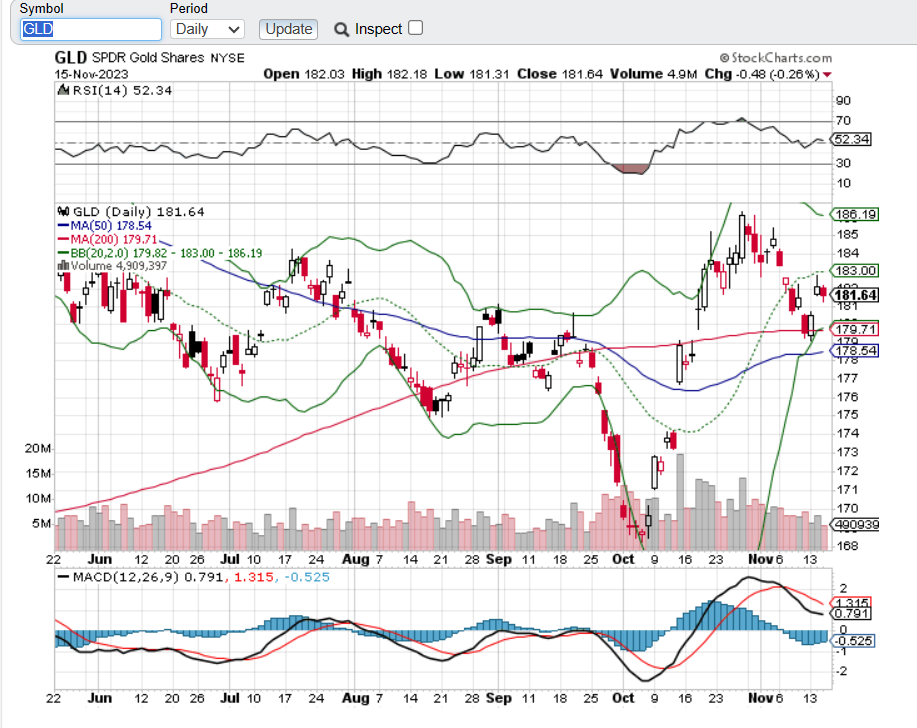This screenshot has width=917, height=728.
Task: Click the magnifying glass Inspect icon
Action: [x=341, y=30]
